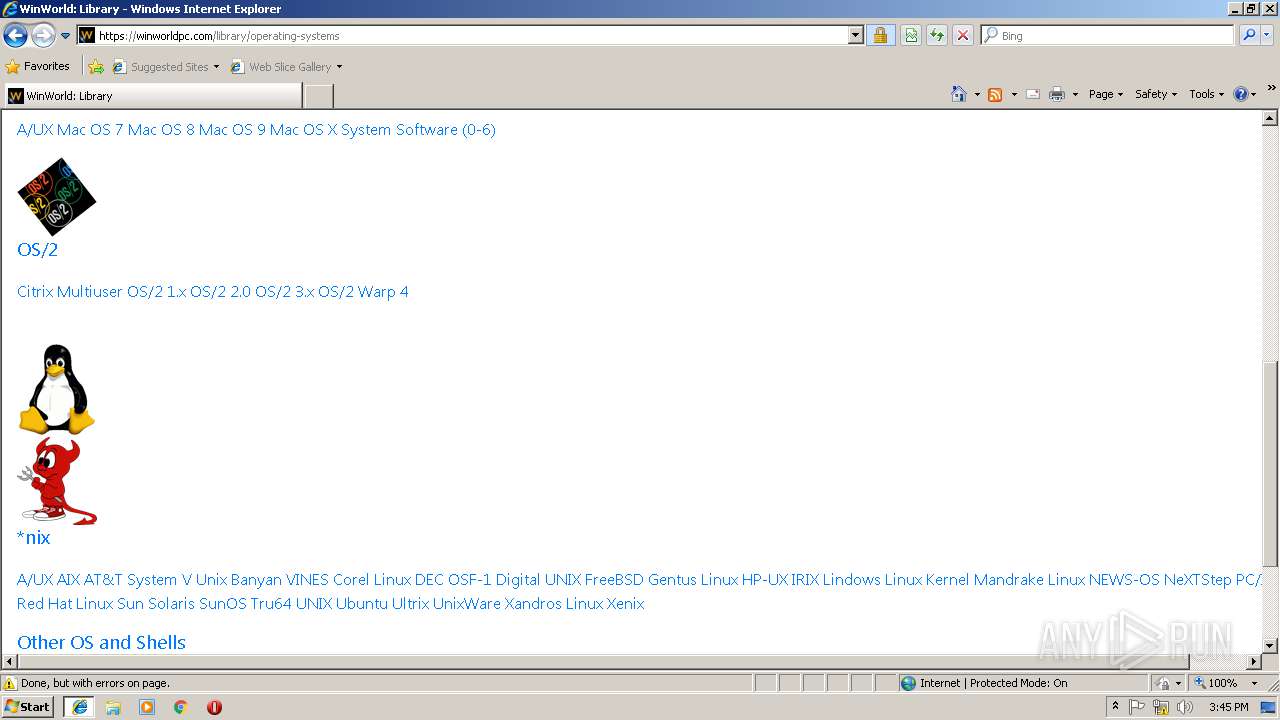Open the Ubuntu link
This screenshot has height=720, width=1280.
click(x=361, y=604)
